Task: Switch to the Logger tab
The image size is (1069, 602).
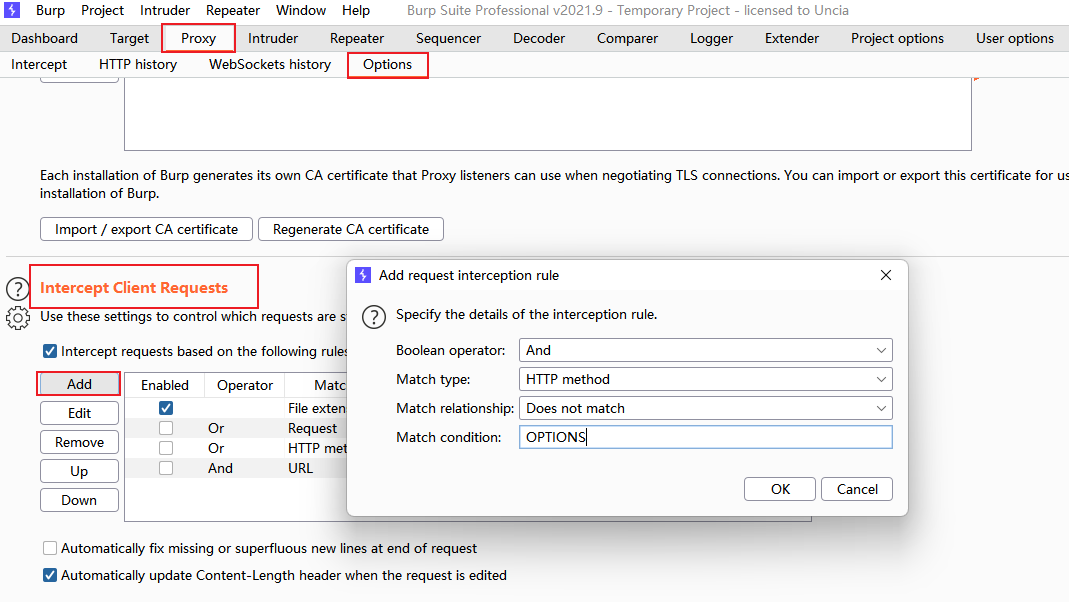Action: (x=711, y=38)
